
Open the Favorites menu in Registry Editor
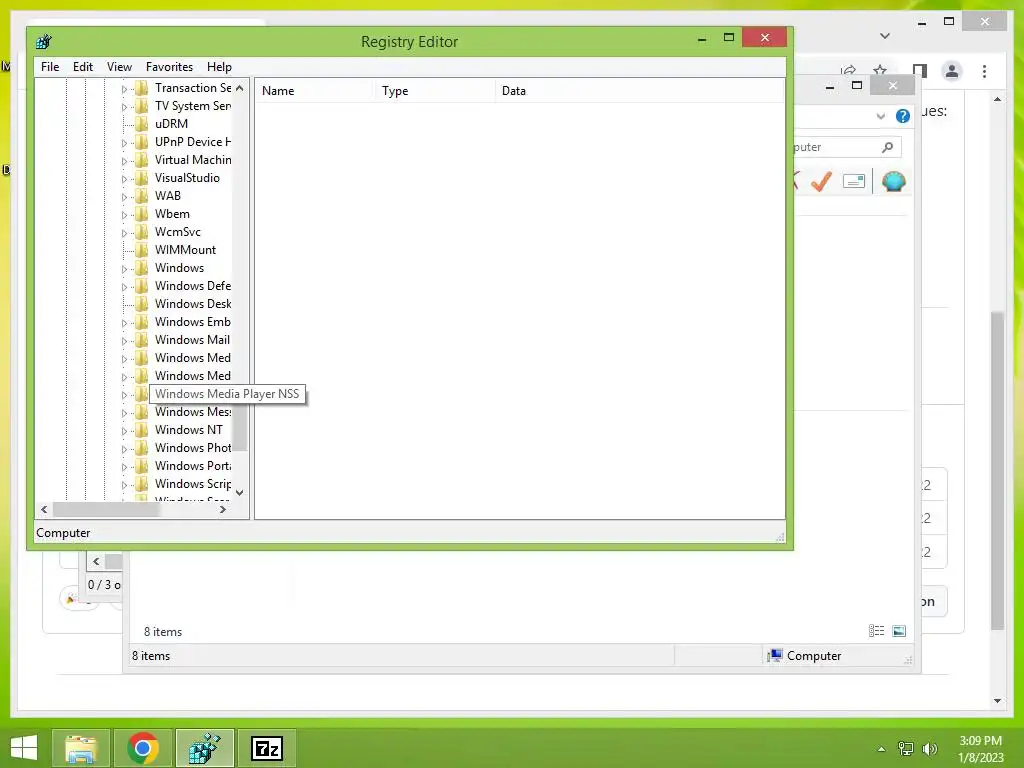[169, 67]
